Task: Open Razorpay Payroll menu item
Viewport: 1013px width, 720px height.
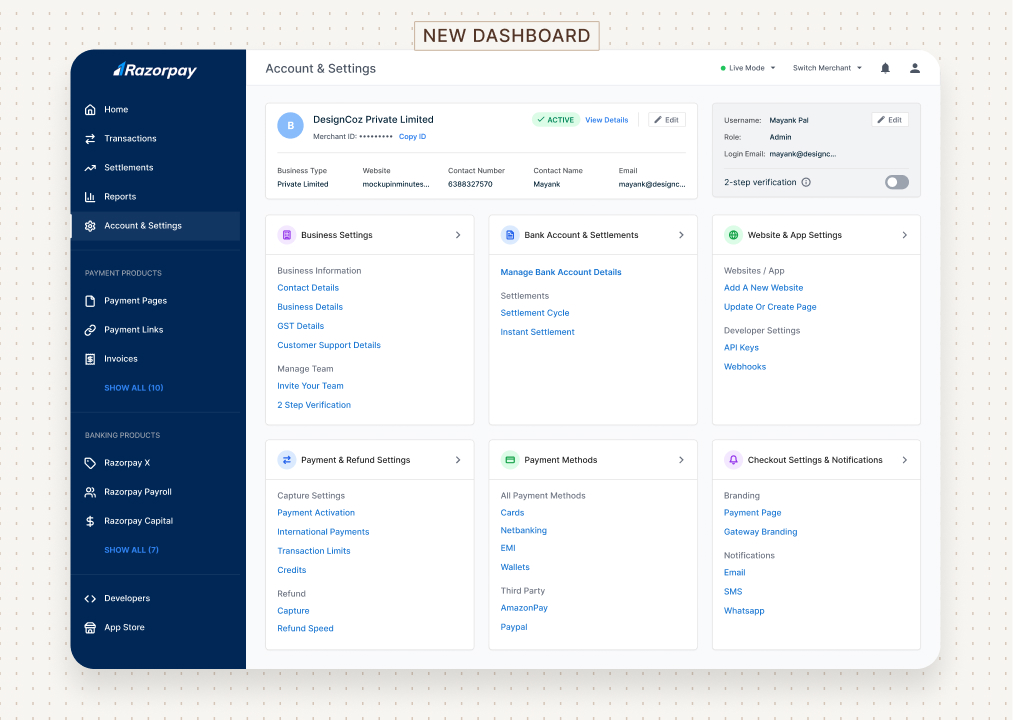Action: (x=156, y=492)
